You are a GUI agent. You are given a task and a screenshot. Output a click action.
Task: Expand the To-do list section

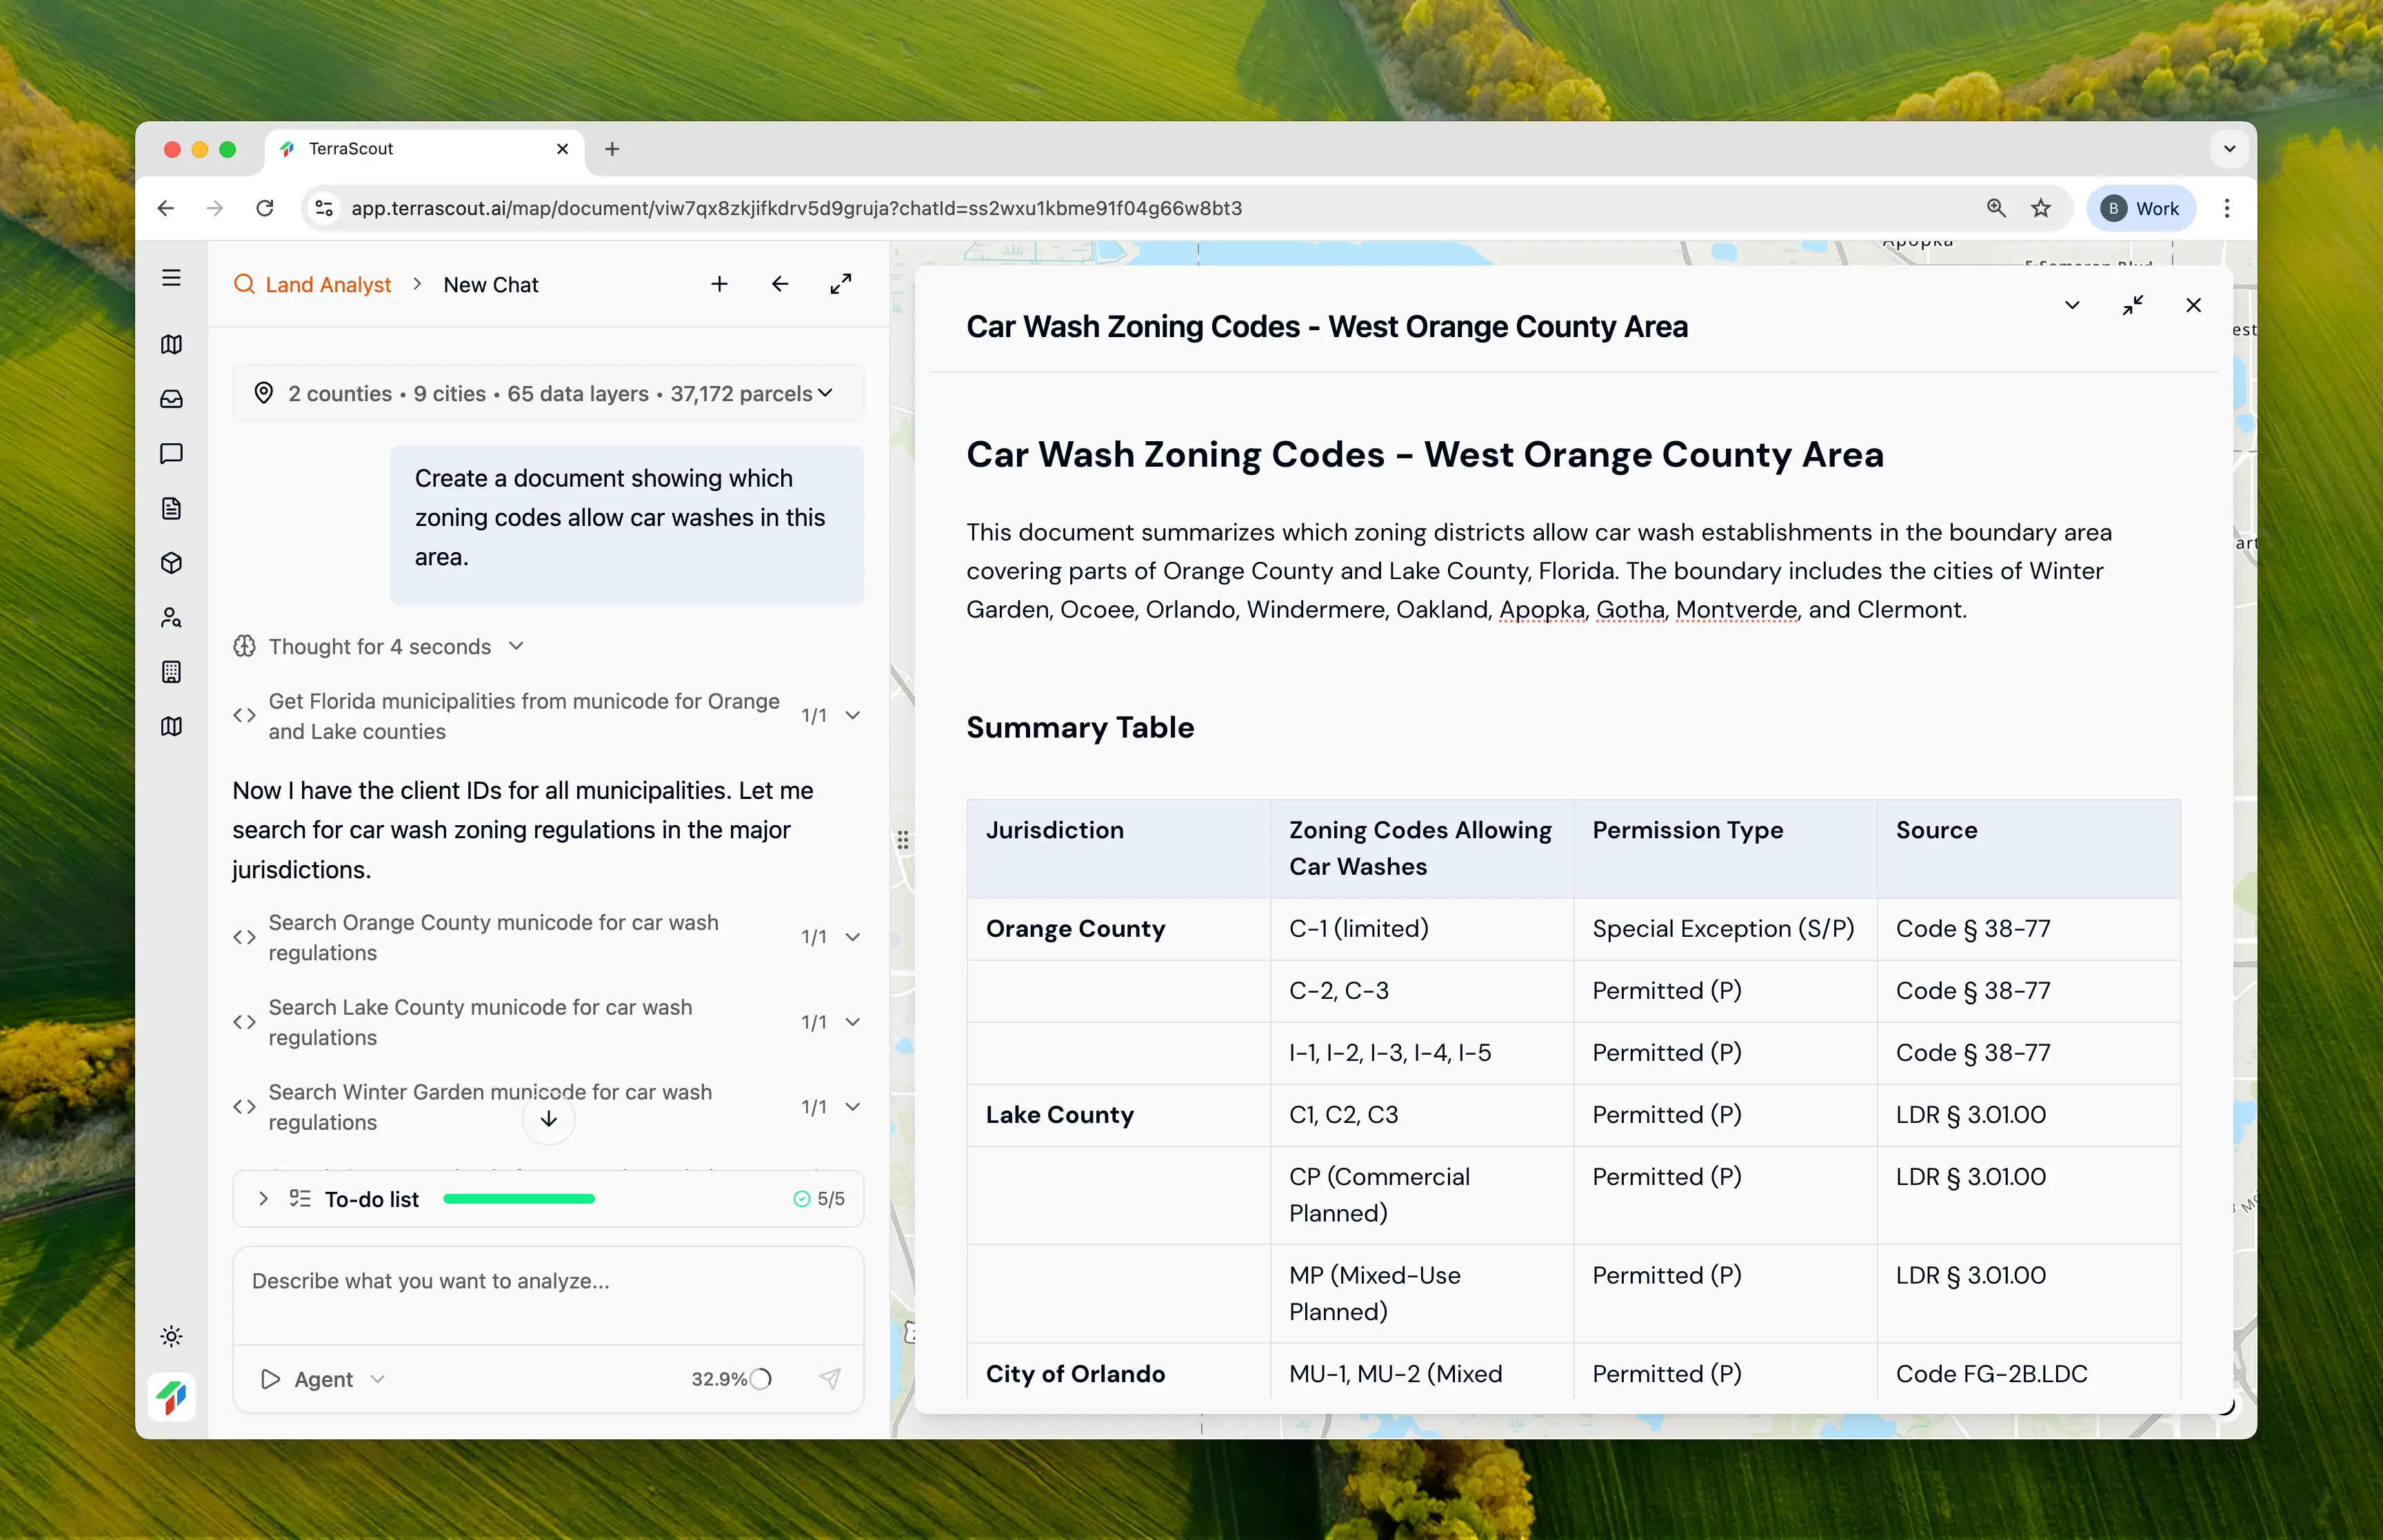[x=263, y=1198]
